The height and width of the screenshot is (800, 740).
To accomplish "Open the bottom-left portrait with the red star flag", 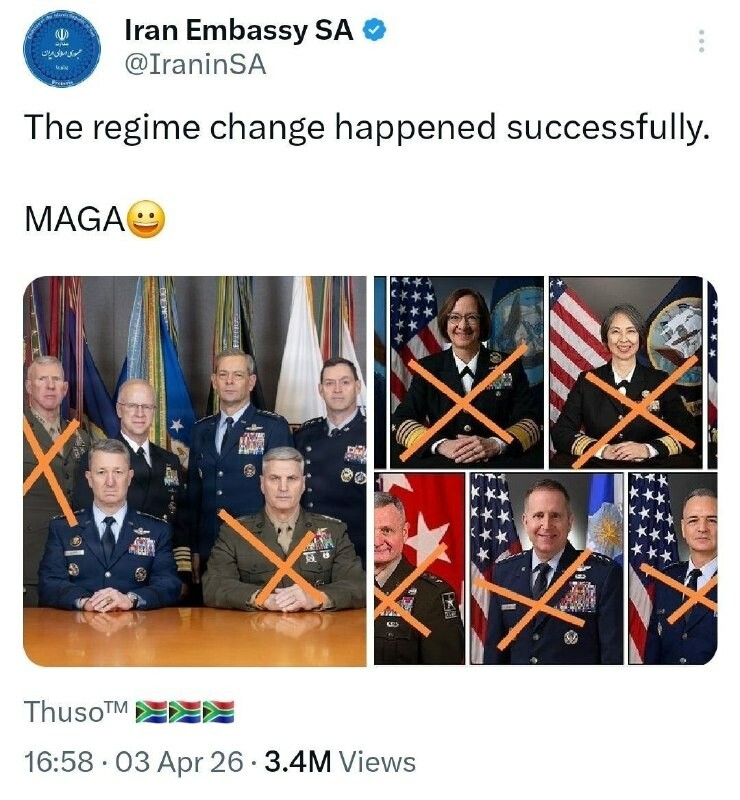I will point(419,569).
